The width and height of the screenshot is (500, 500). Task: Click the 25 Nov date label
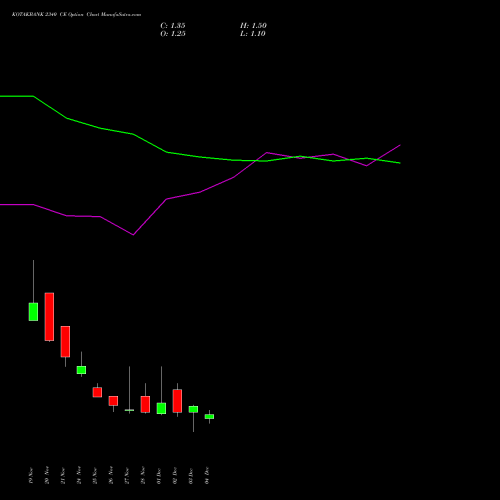[x=95, y=475]
